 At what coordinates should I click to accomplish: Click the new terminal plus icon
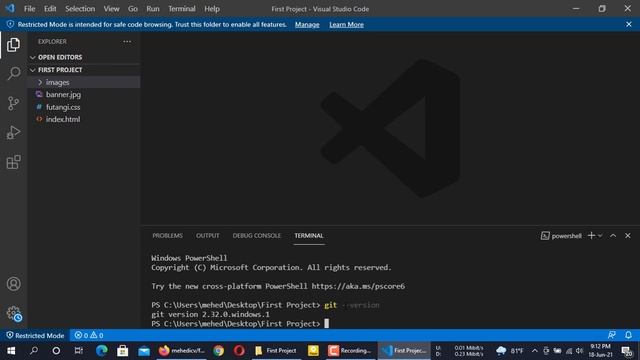tap(591, 236)
